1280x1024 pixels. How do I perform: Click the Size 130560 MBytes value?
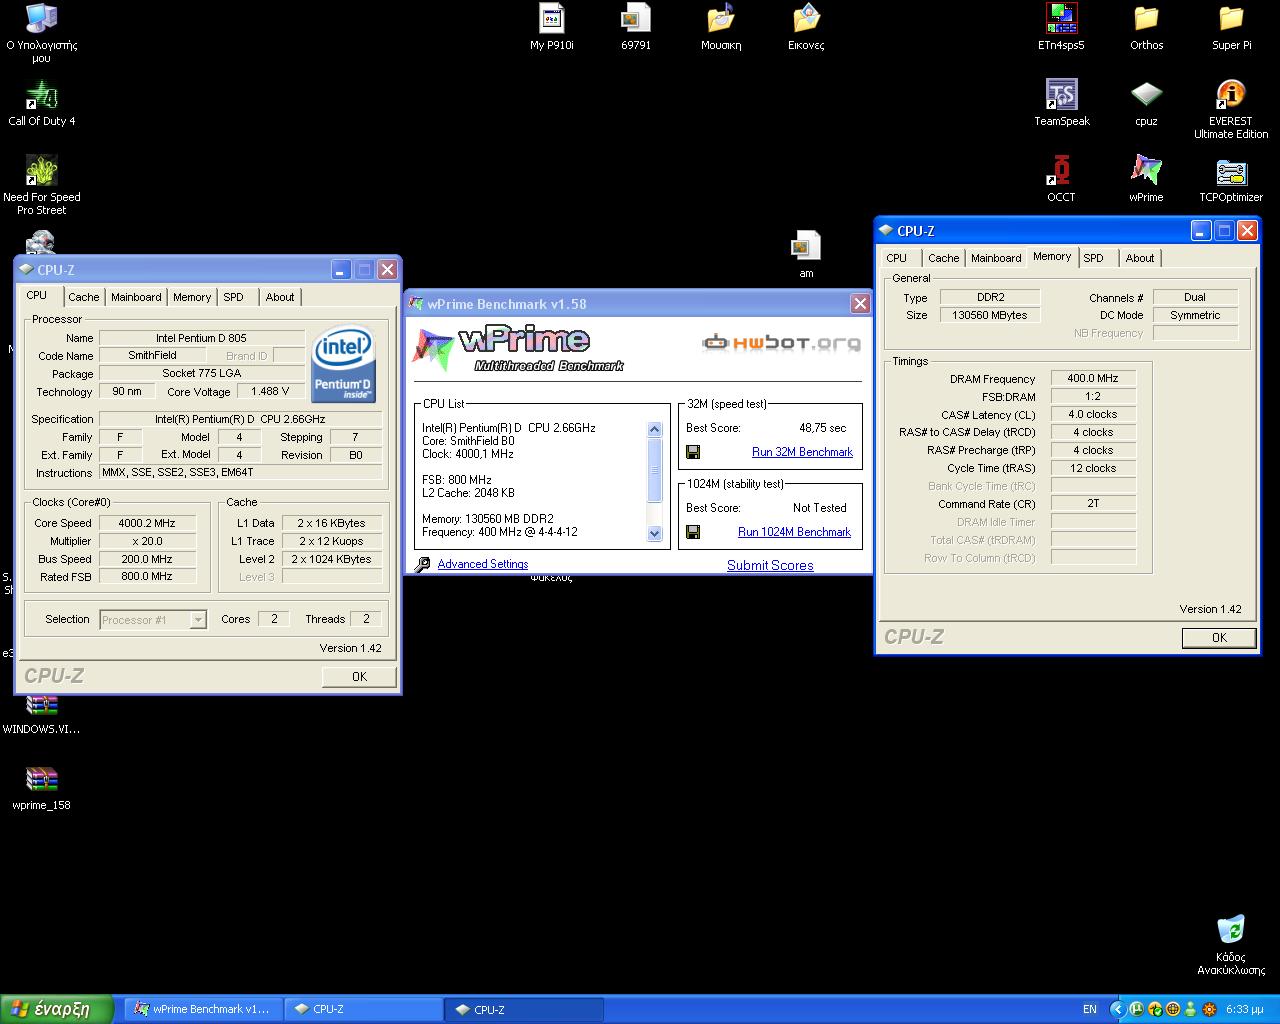click(x=990, y=315)
